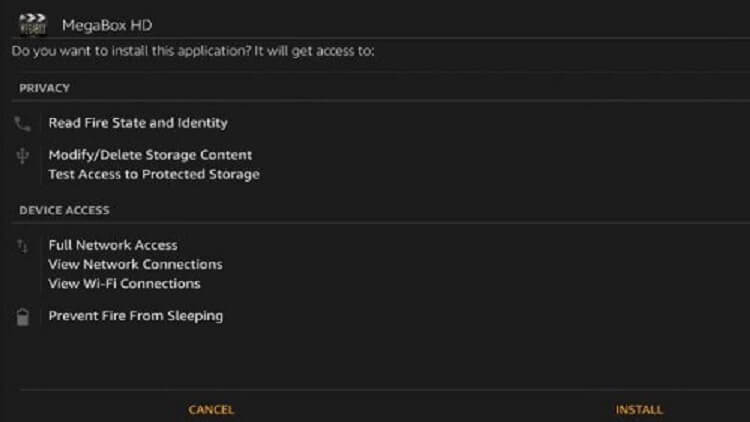Click the battery icon beside Prevent Fire From Sleeping
This screenshot has width=750, height=422.
(22, 317)
